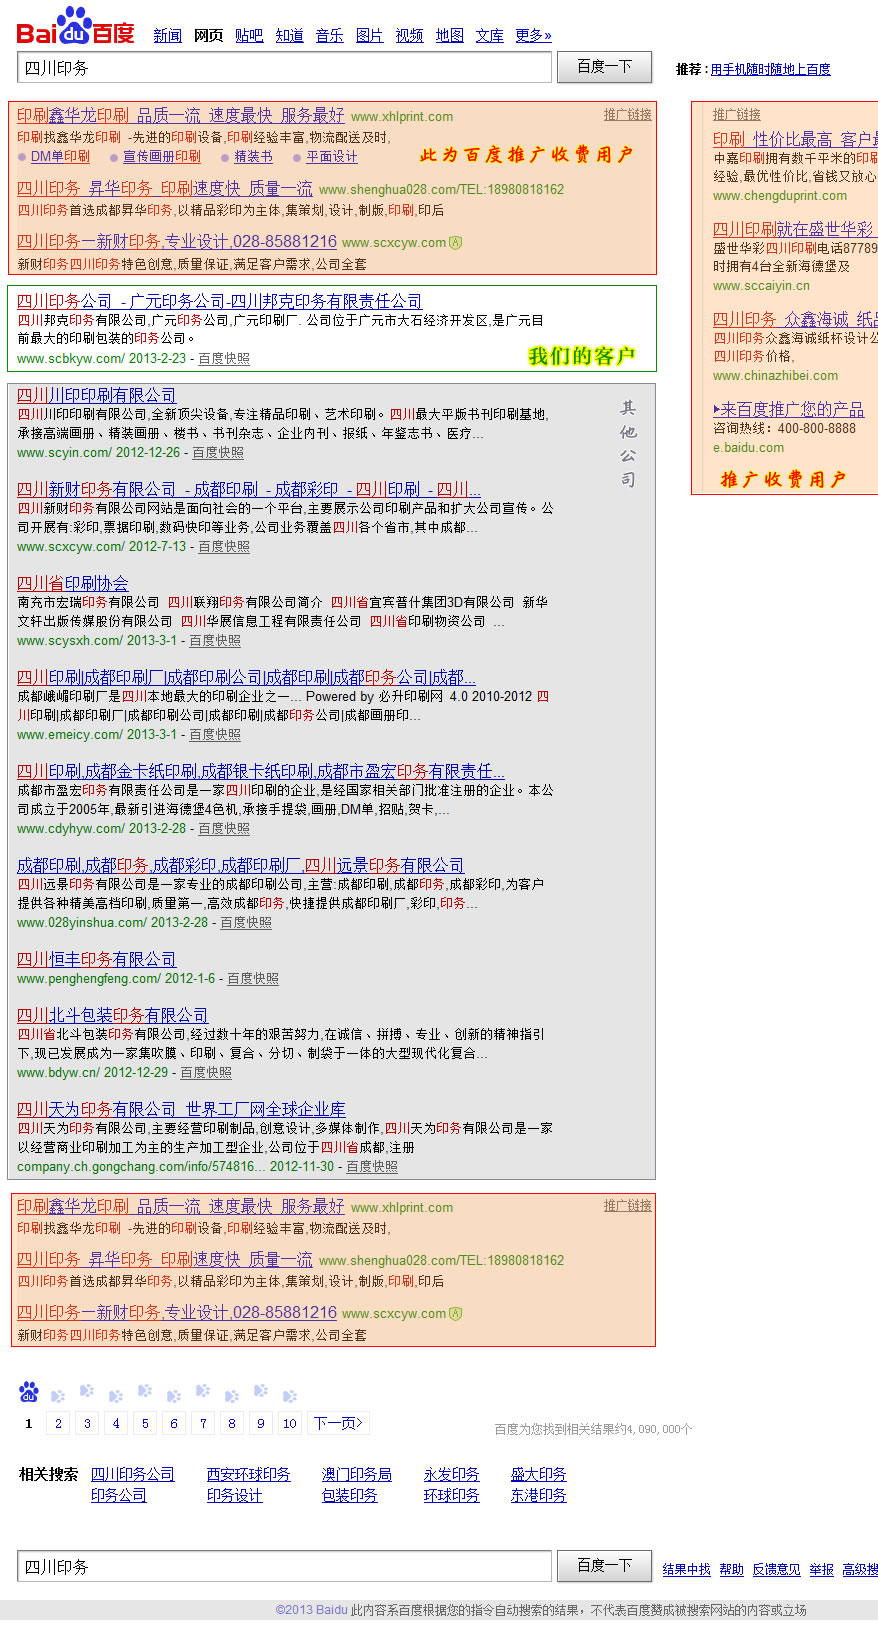Image resolution: width=878 pixels, height=1633 pixels.
Task: Switch to the 知道 category
Action: (289, 36)
